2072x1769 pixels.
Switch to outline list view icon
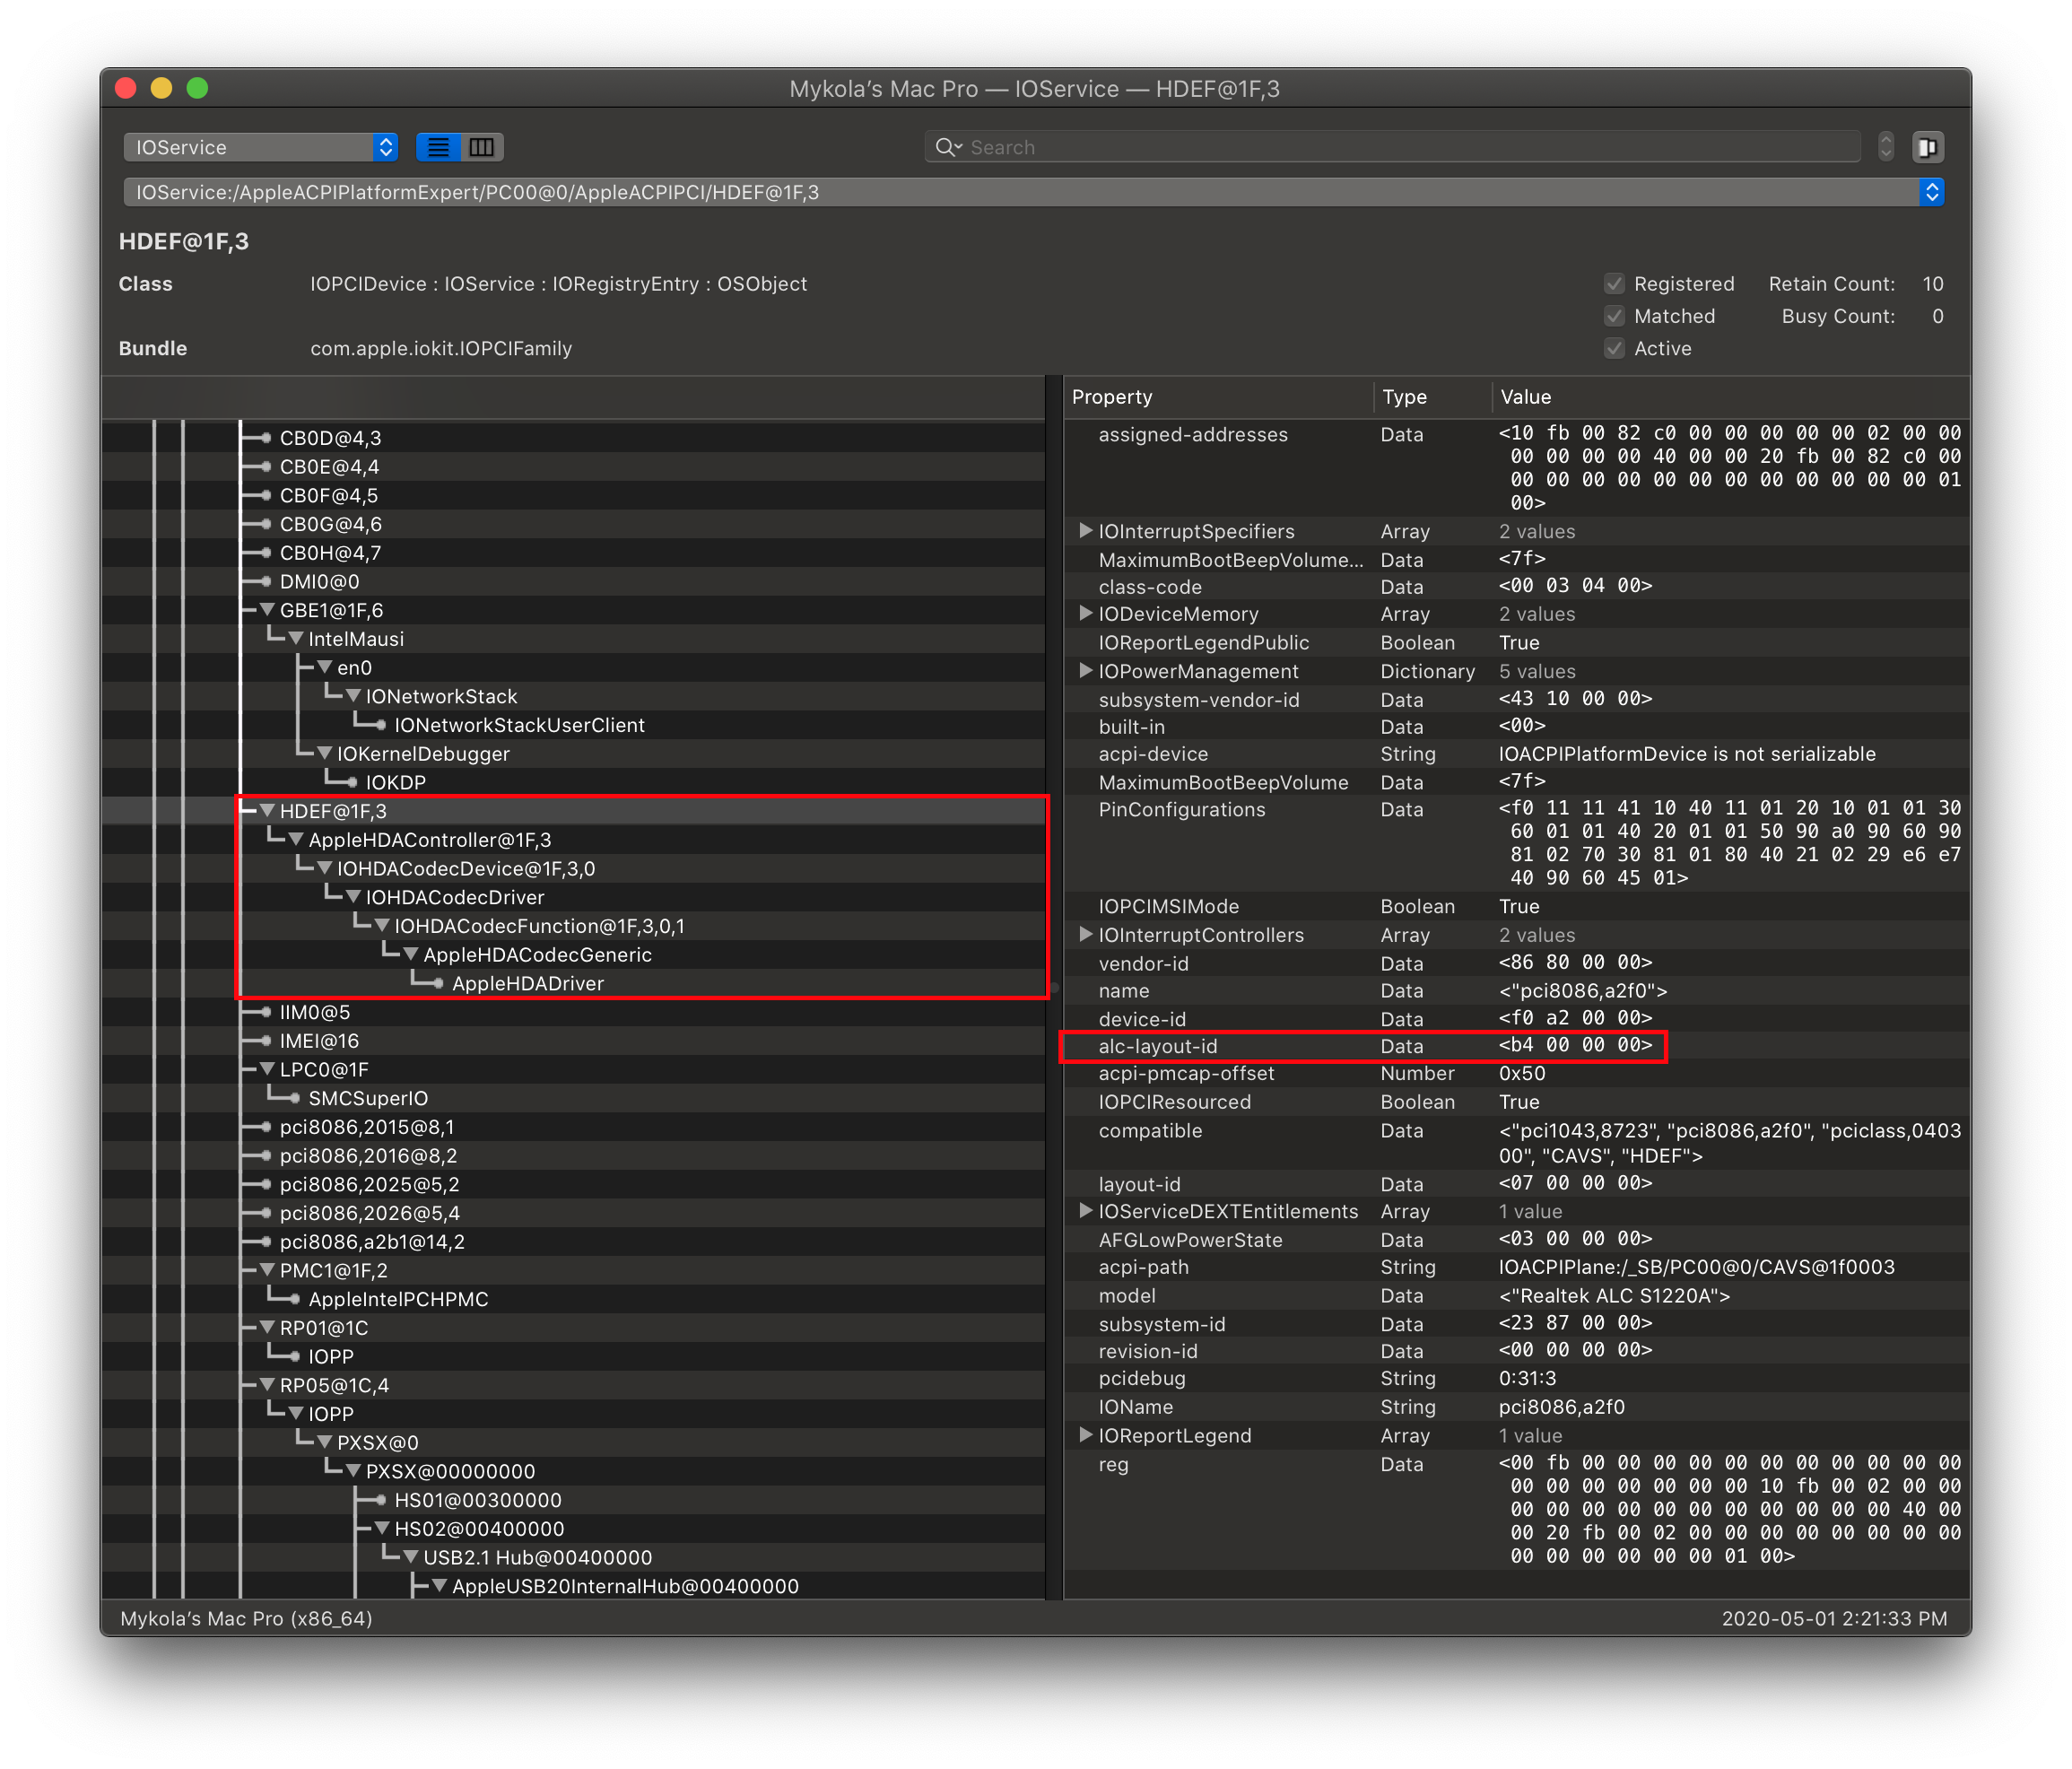(x=438, y=147)
